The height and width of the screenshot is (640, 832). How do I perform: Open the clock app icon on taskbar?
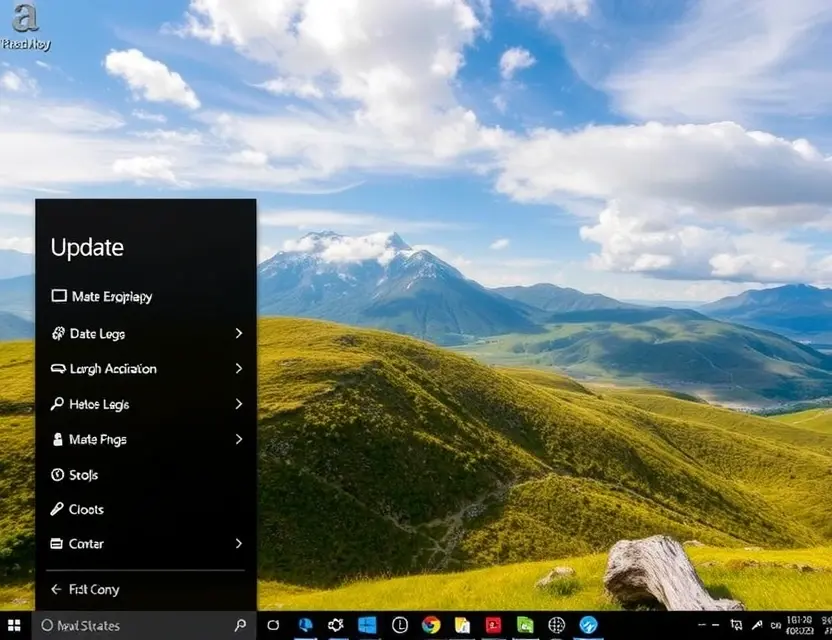point(400,625)
